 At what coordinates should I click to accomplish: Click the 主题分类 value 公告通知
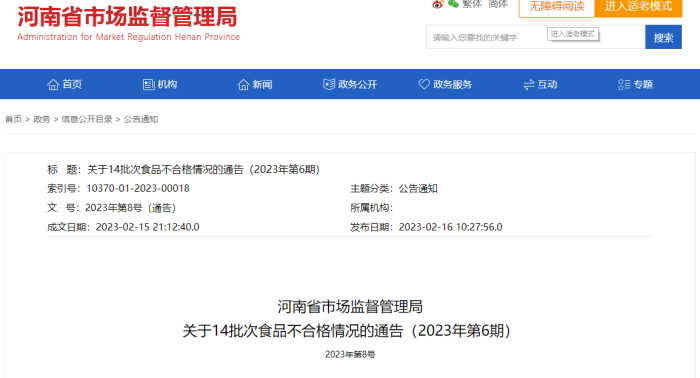point(418,189)
